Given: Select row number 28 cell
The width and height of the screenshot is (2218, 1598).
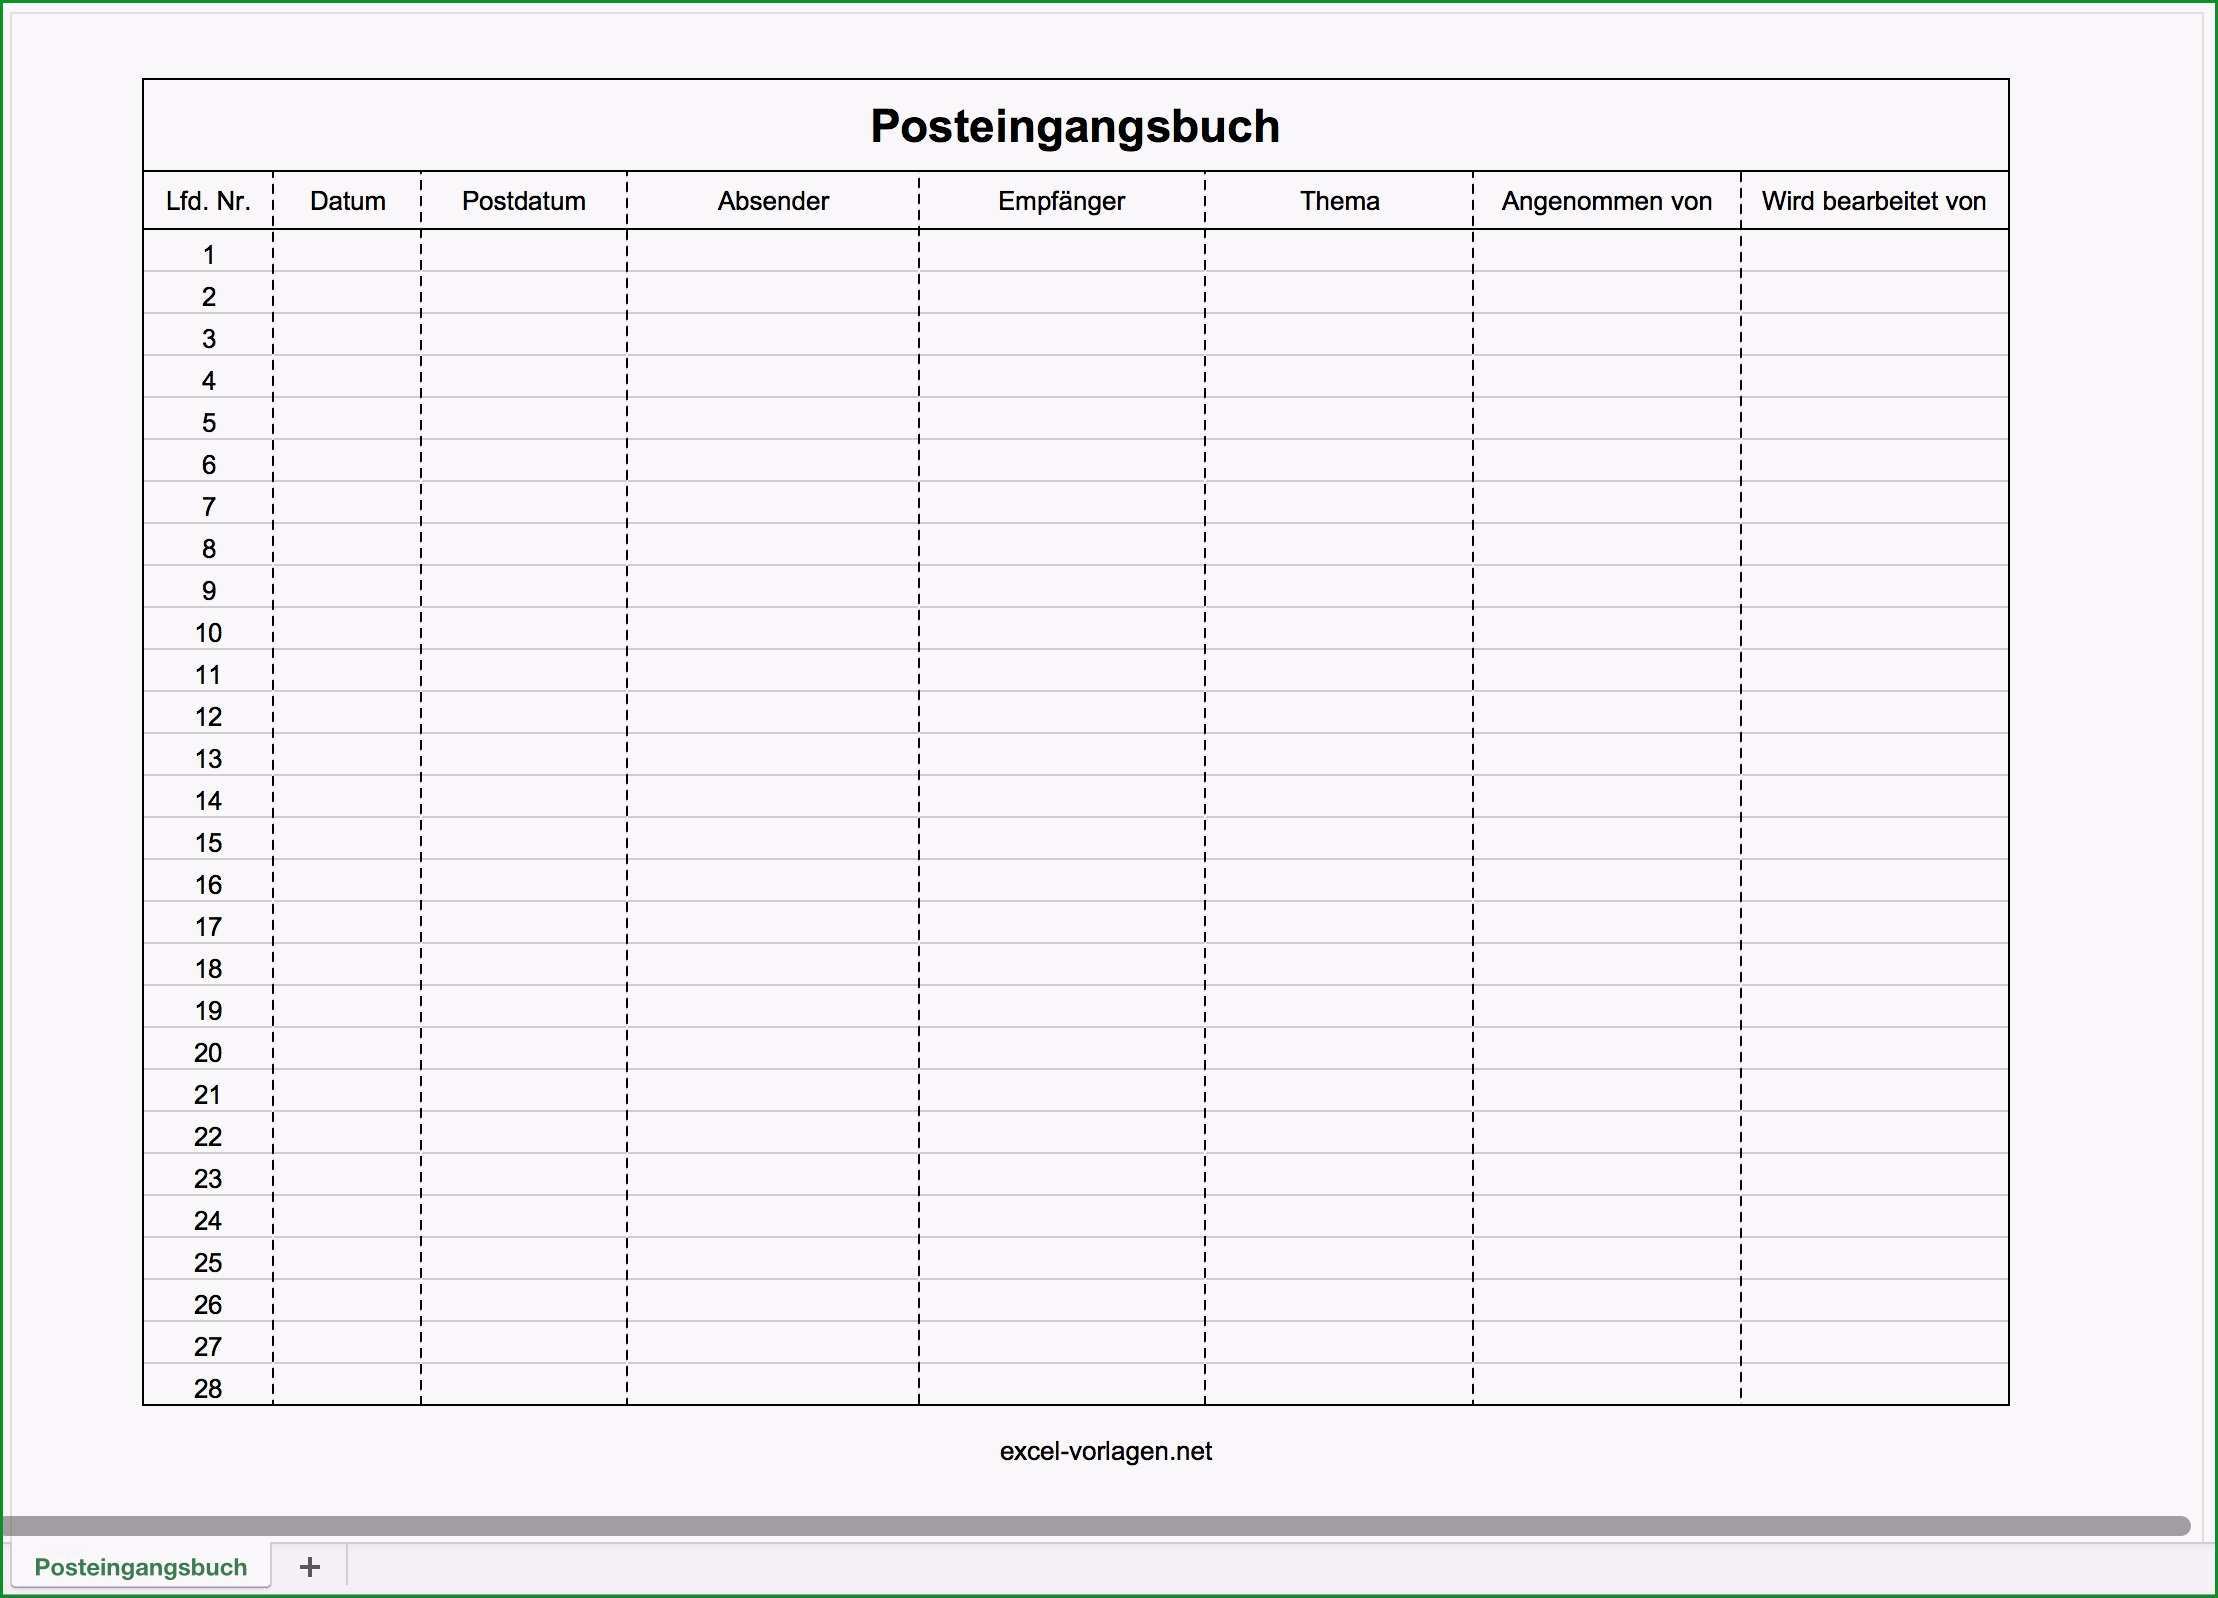Looking at the screenshot, I should 208,1384.
